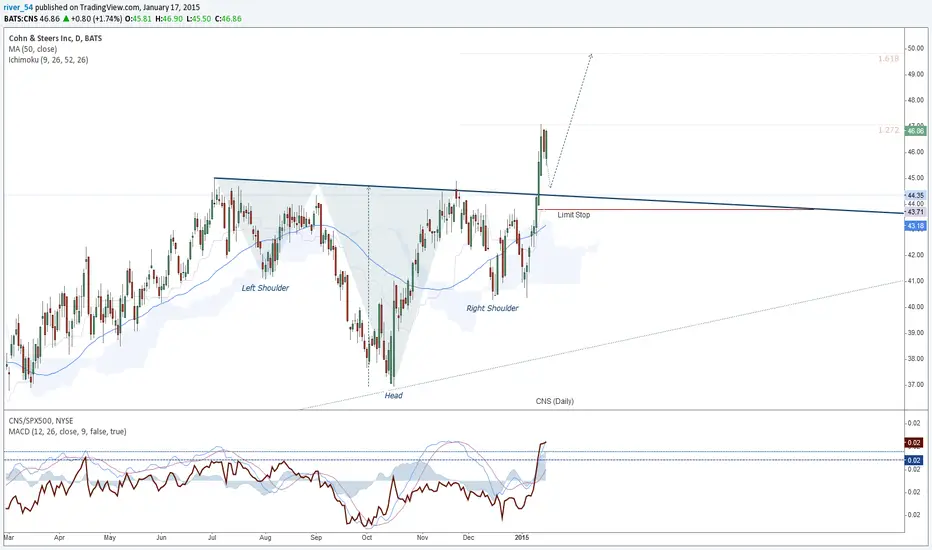
Task: Click the blue 0.02 MACD value tag
Action: point(914,460)
